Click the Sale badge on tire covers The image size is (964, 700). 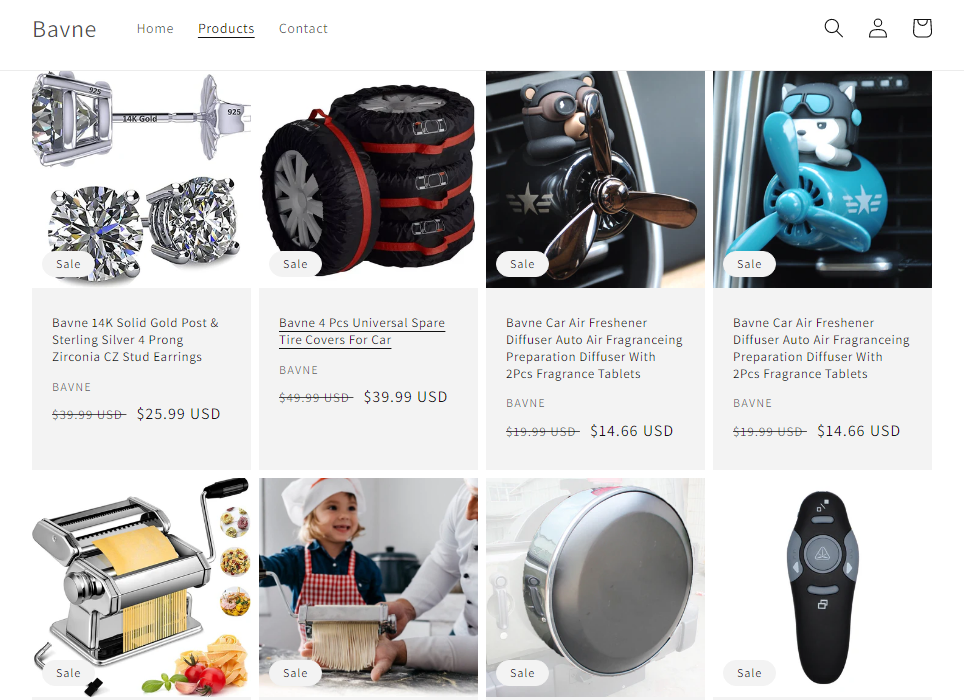[295, 264]
